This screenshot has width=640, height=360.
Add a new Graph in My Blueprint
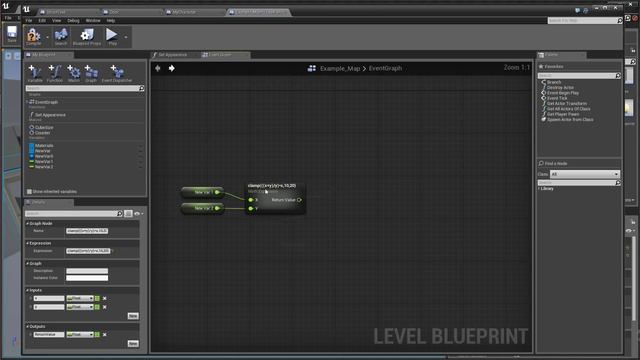(91, 73)
